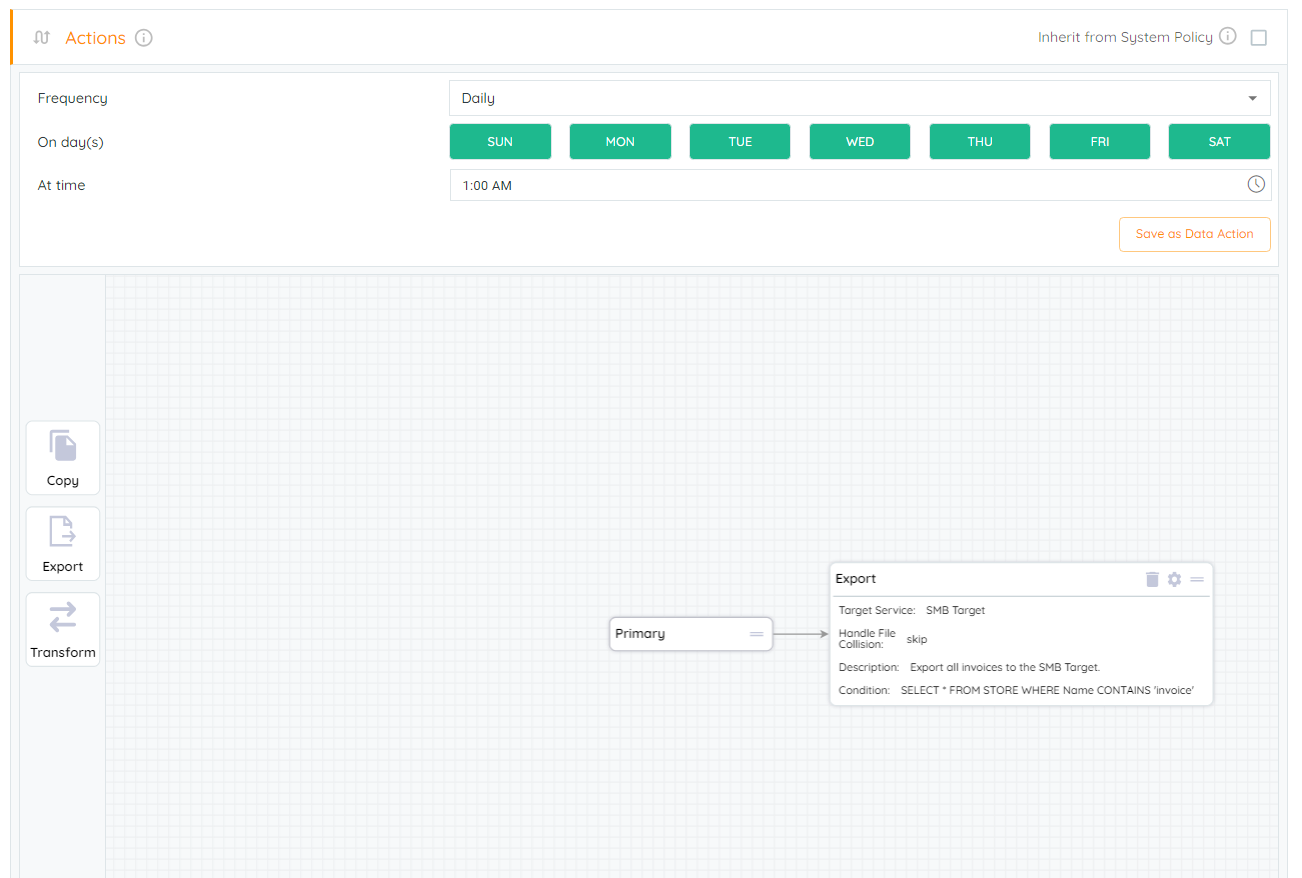Delete the Export node with trash icon
The width and height of the screenshot is (1302, 878).
(x=1152, y=579)
